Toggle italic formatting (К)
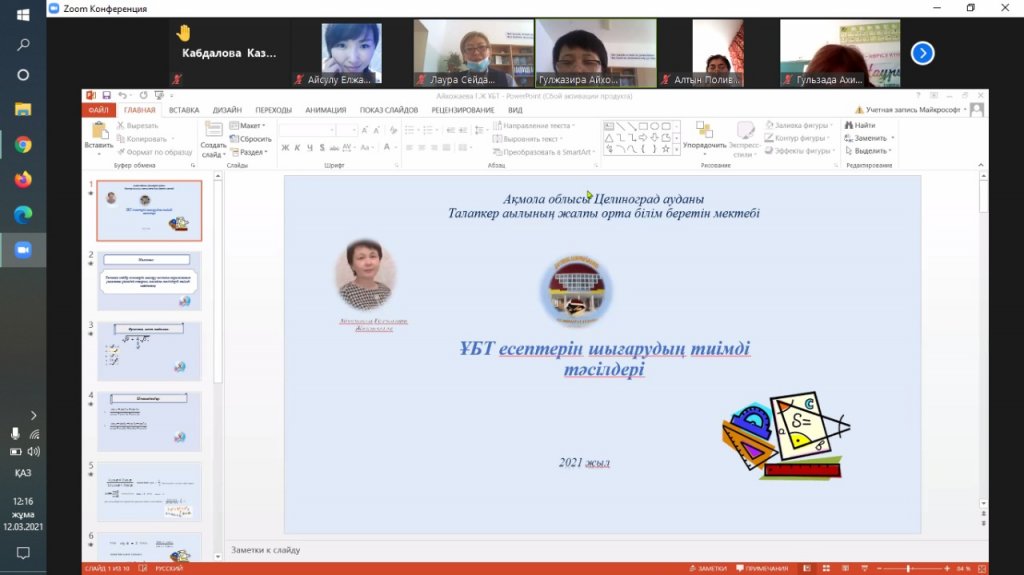Image resolution: width=1024 pixels, height=575 pixels. click(x=297, y=148)
